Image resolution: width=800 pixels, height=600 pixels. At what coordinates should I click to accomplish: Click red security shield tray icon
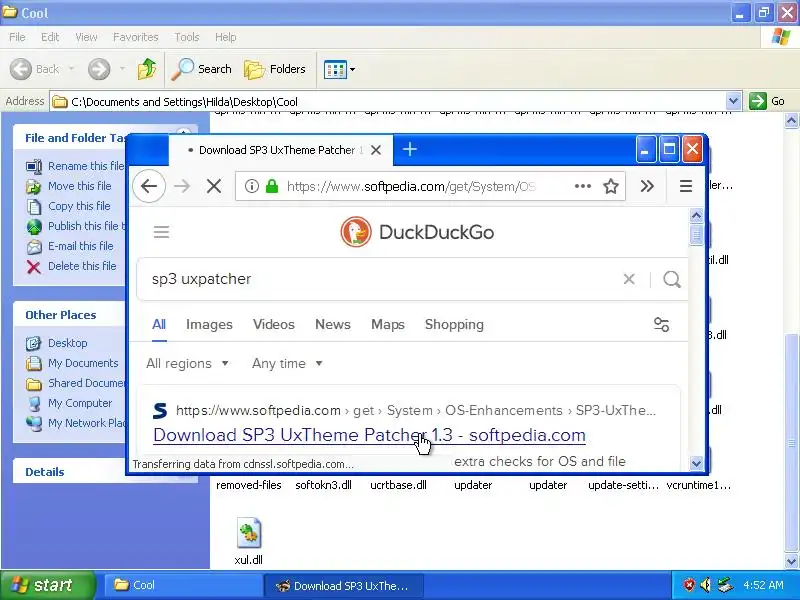pos(689,585)
